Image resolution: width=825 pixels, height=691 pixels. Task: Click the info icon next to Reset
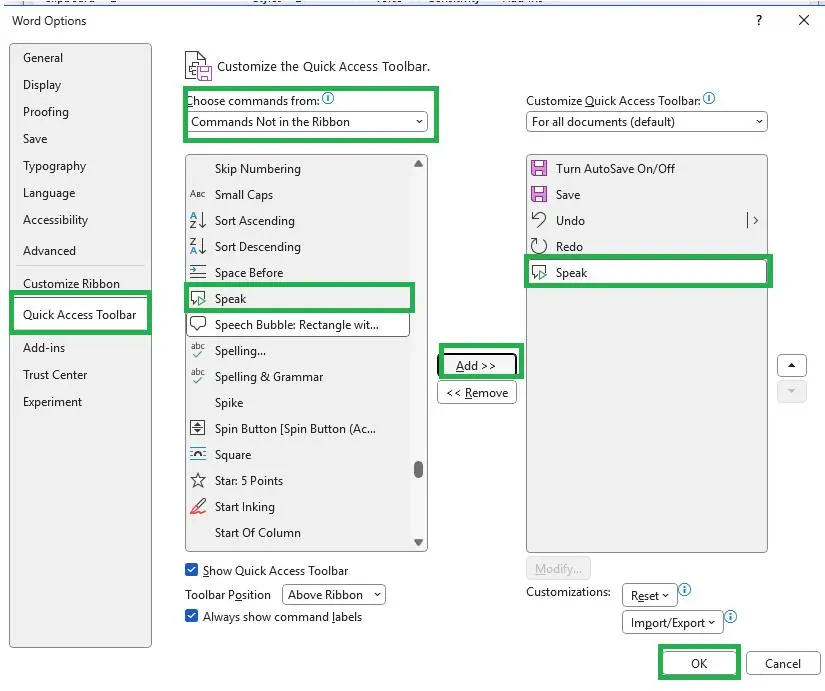(685, 590)
